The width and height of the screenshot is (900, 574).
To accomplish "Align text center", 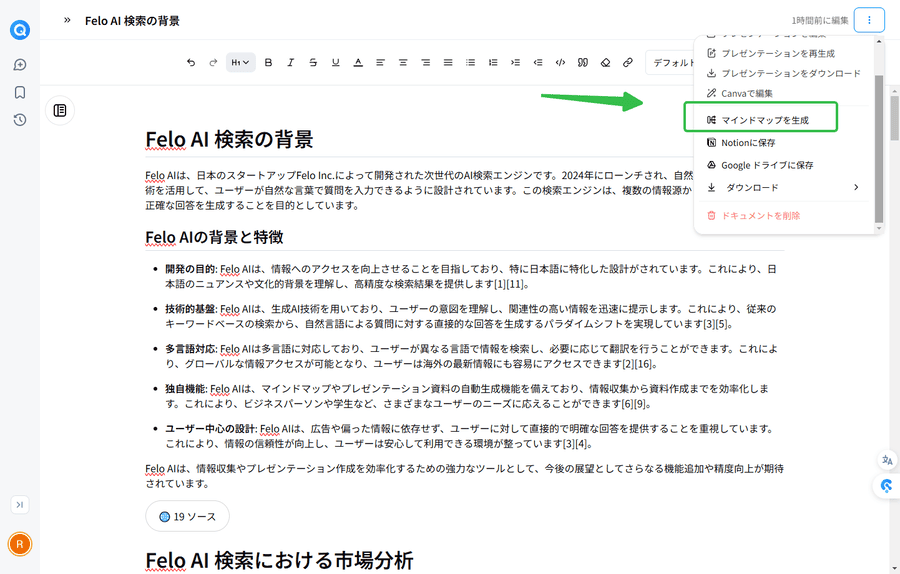I will coord(403,63).
